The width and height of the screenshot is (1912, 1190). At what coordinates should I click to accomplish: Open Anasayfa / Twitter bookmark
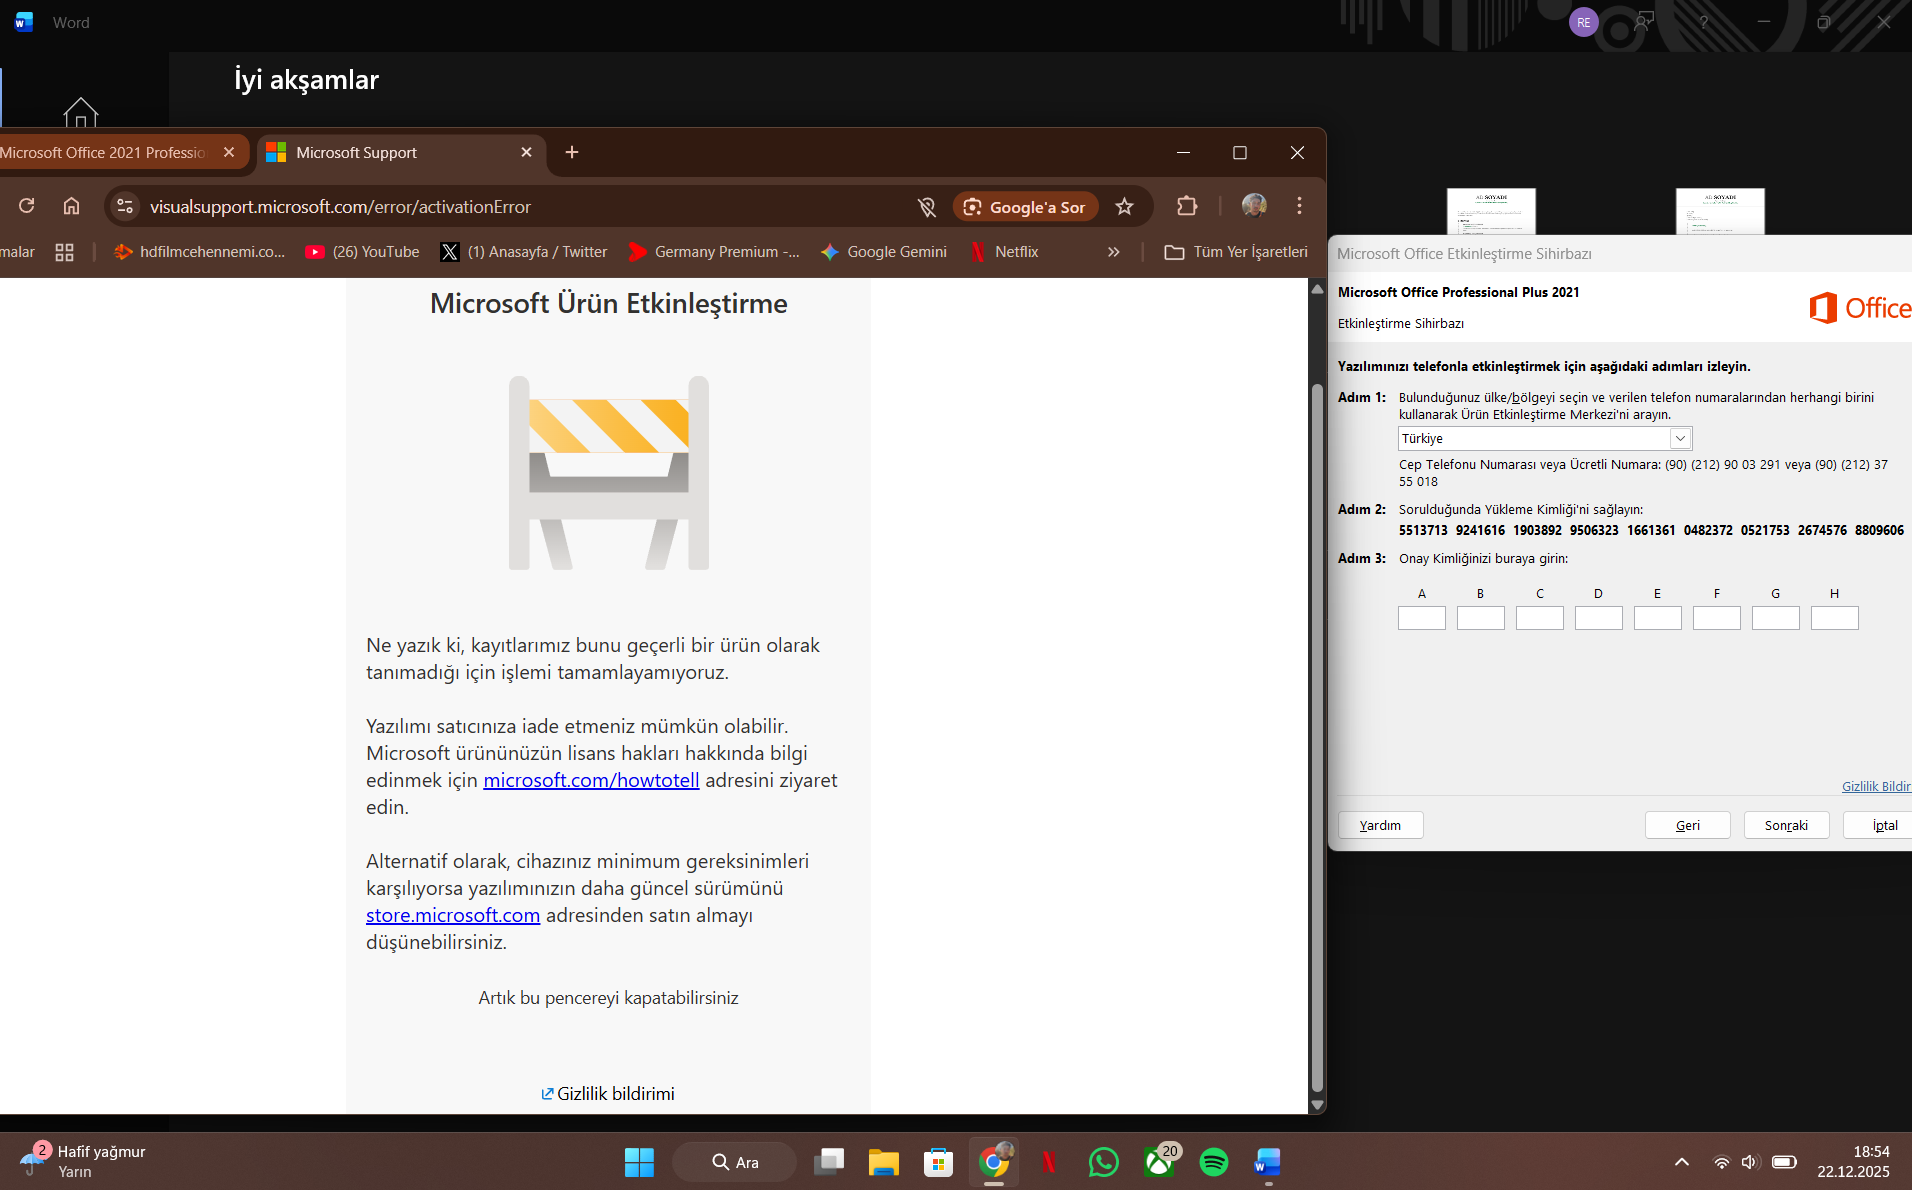click(524, 252)
